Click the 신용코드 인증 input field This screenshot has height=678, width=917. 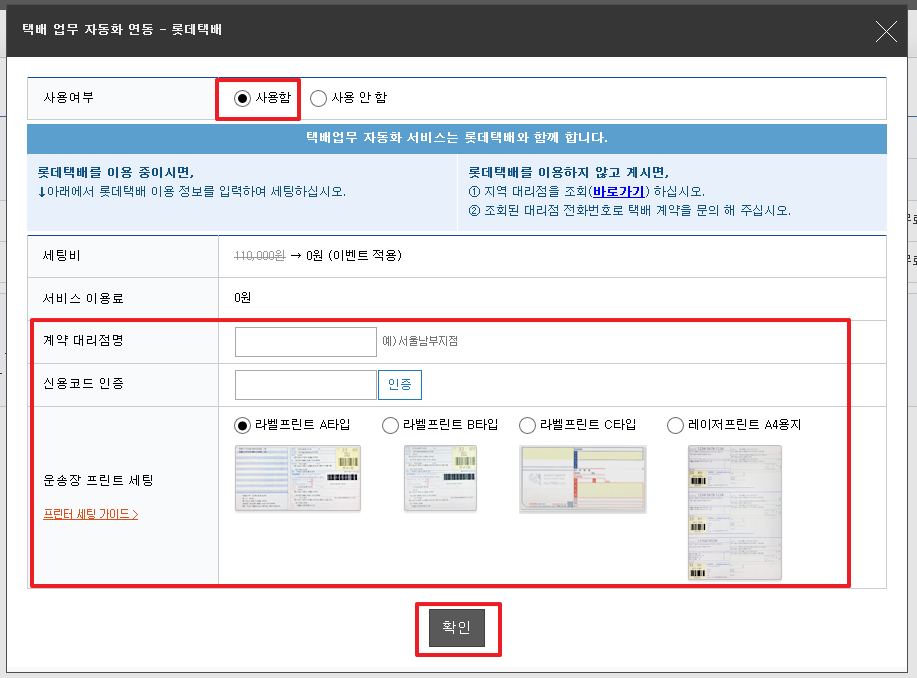click(305, 385)
